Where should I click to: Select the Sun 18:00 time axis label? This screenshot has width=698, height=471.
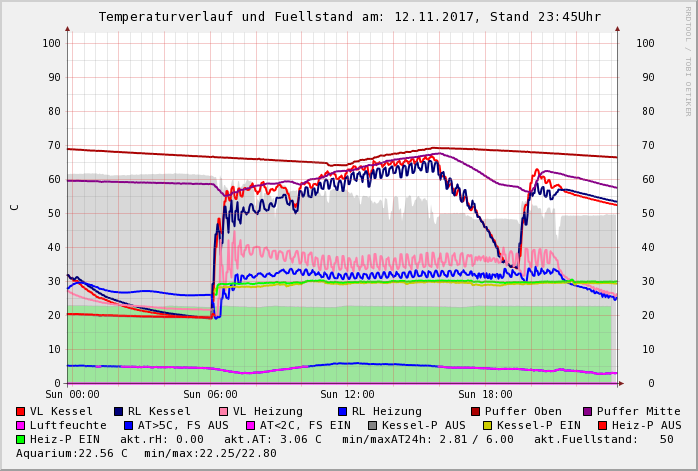tap(485, 395)
